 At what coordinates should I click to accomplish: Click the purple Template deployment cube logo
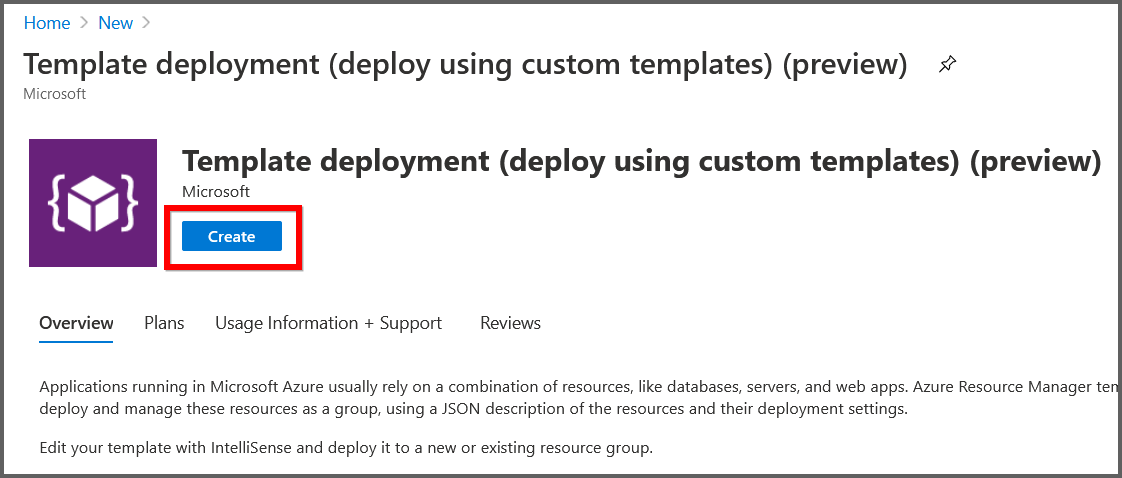coord(93,203)
